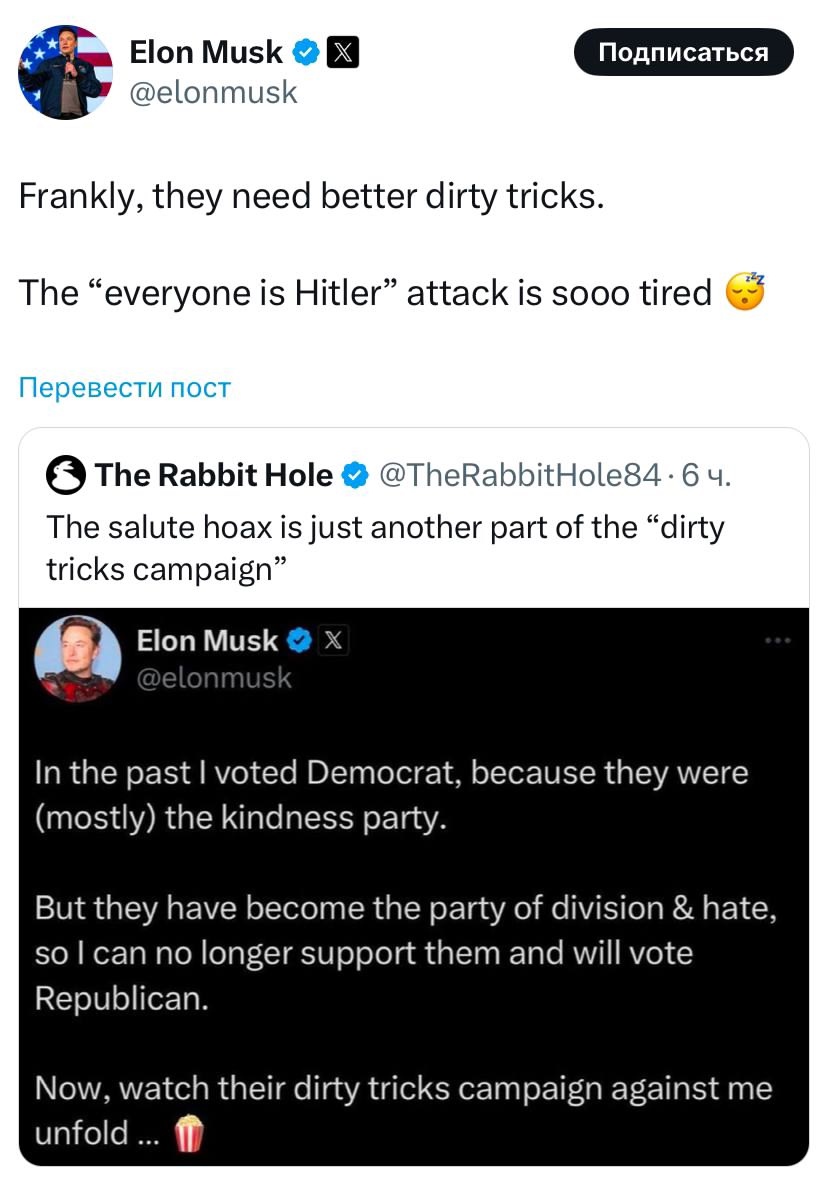Click Elon Musk's profile avatar at top
The height and width of the screenshot is (1197, 828).
click(x=66, y=72)
